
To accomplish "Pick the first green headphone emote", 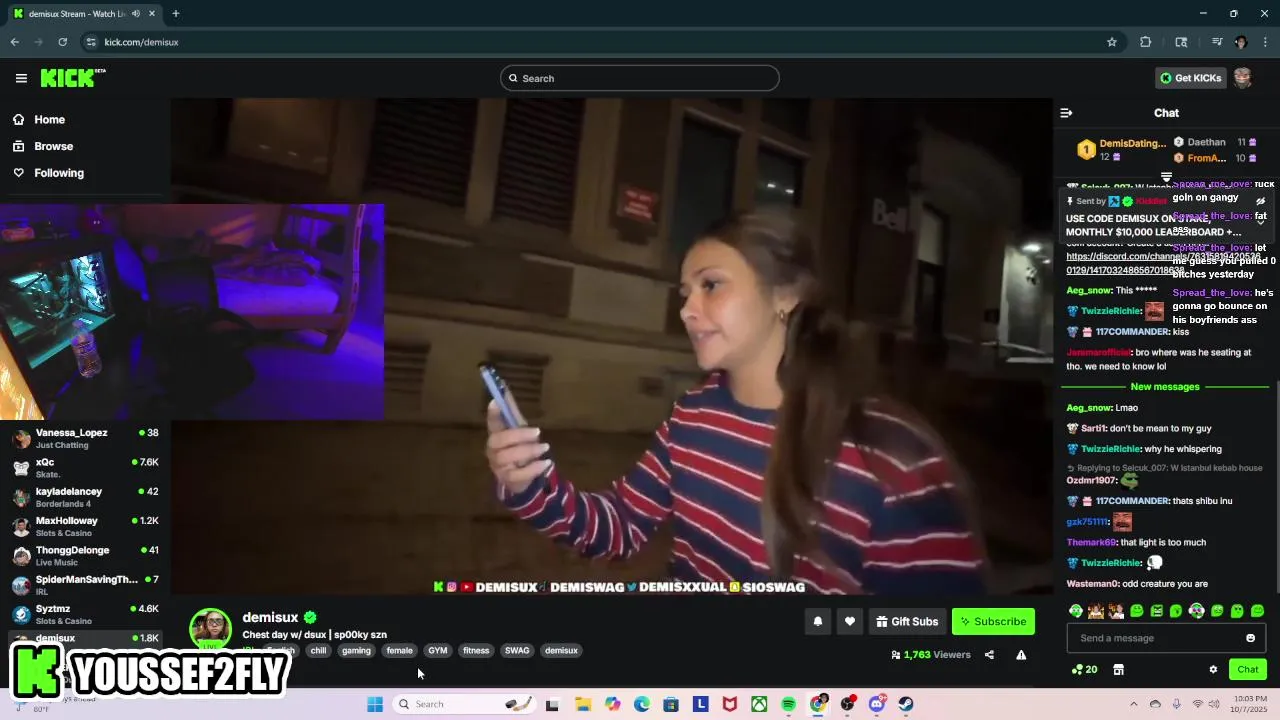I will pyautogui.click(x=1075, y=611).
